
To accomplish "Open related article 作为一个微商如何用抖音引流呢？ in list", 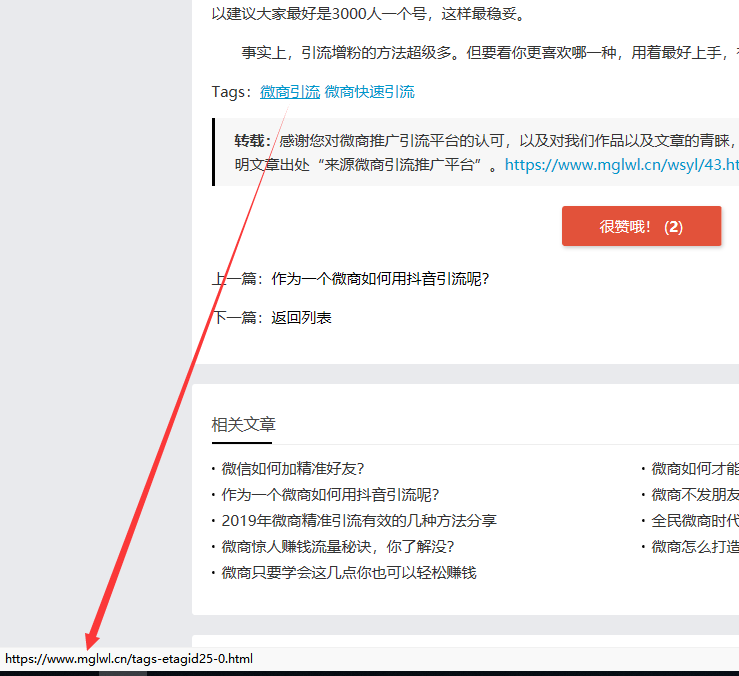I will [x=330, y=494].
